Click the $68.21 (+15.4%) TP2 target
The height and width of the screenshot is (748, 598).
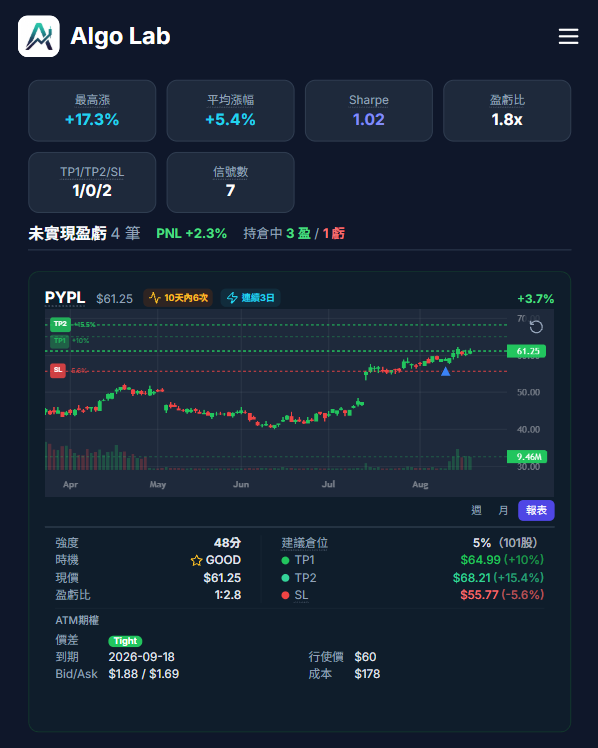[498, 578]
